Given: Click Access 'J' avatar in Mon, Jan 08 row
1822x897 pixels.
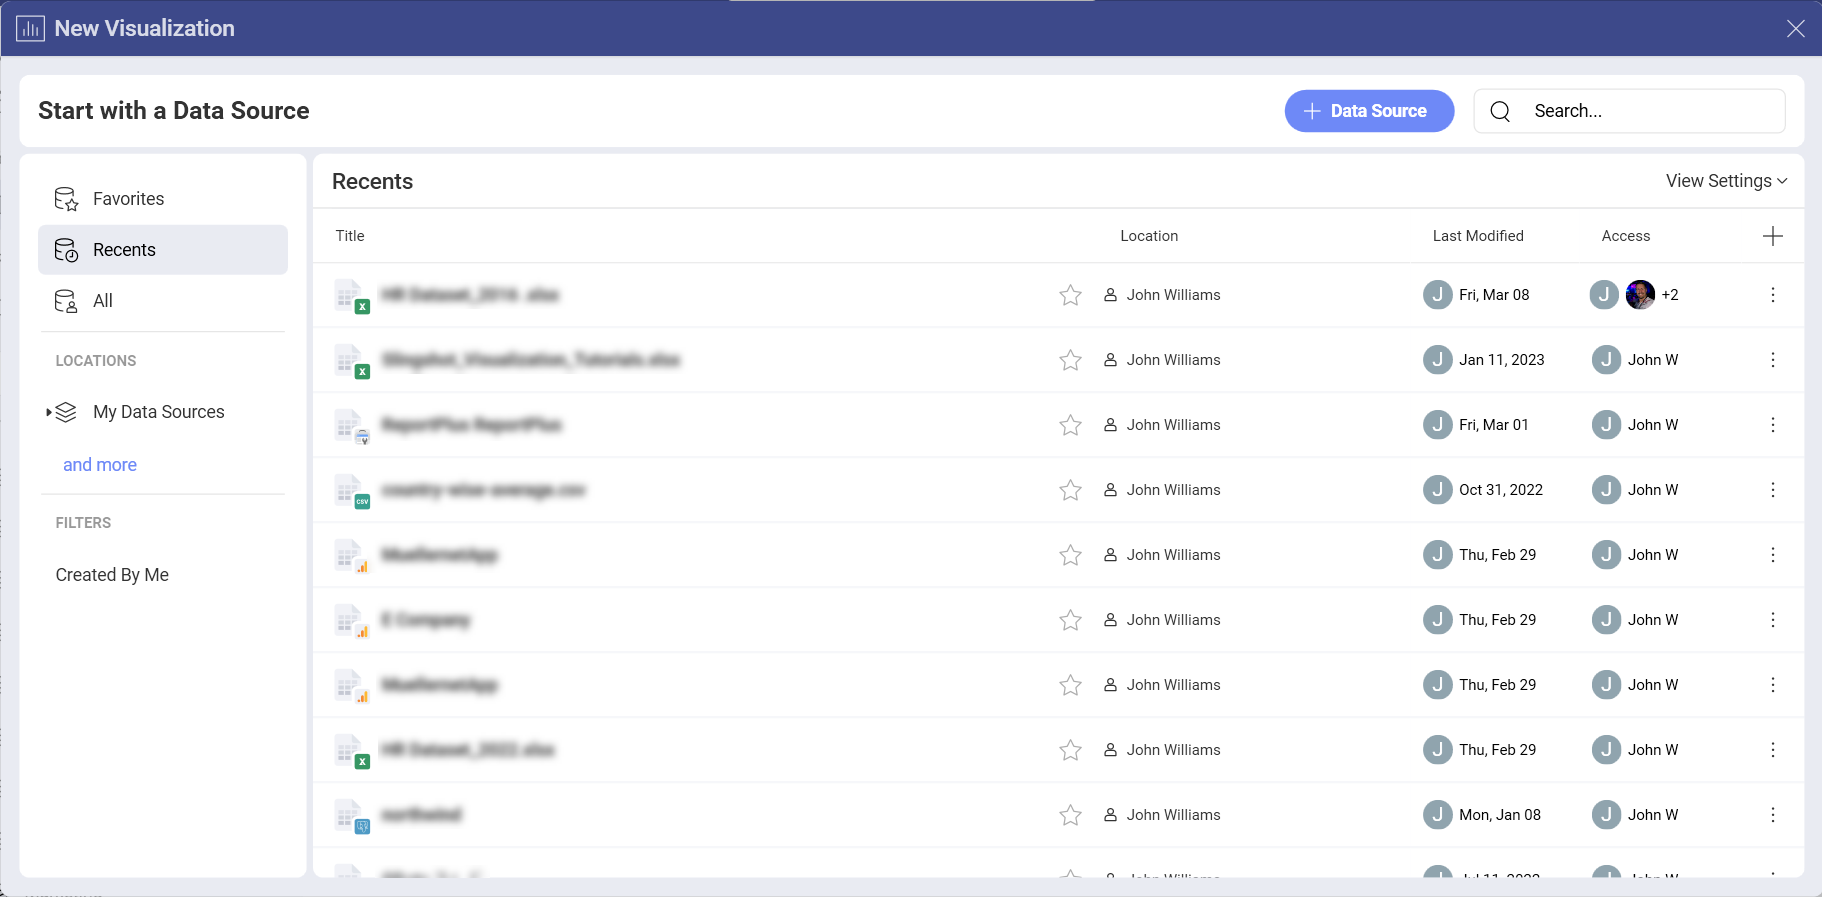Looking at the screenshot, I should (1606, 815).
